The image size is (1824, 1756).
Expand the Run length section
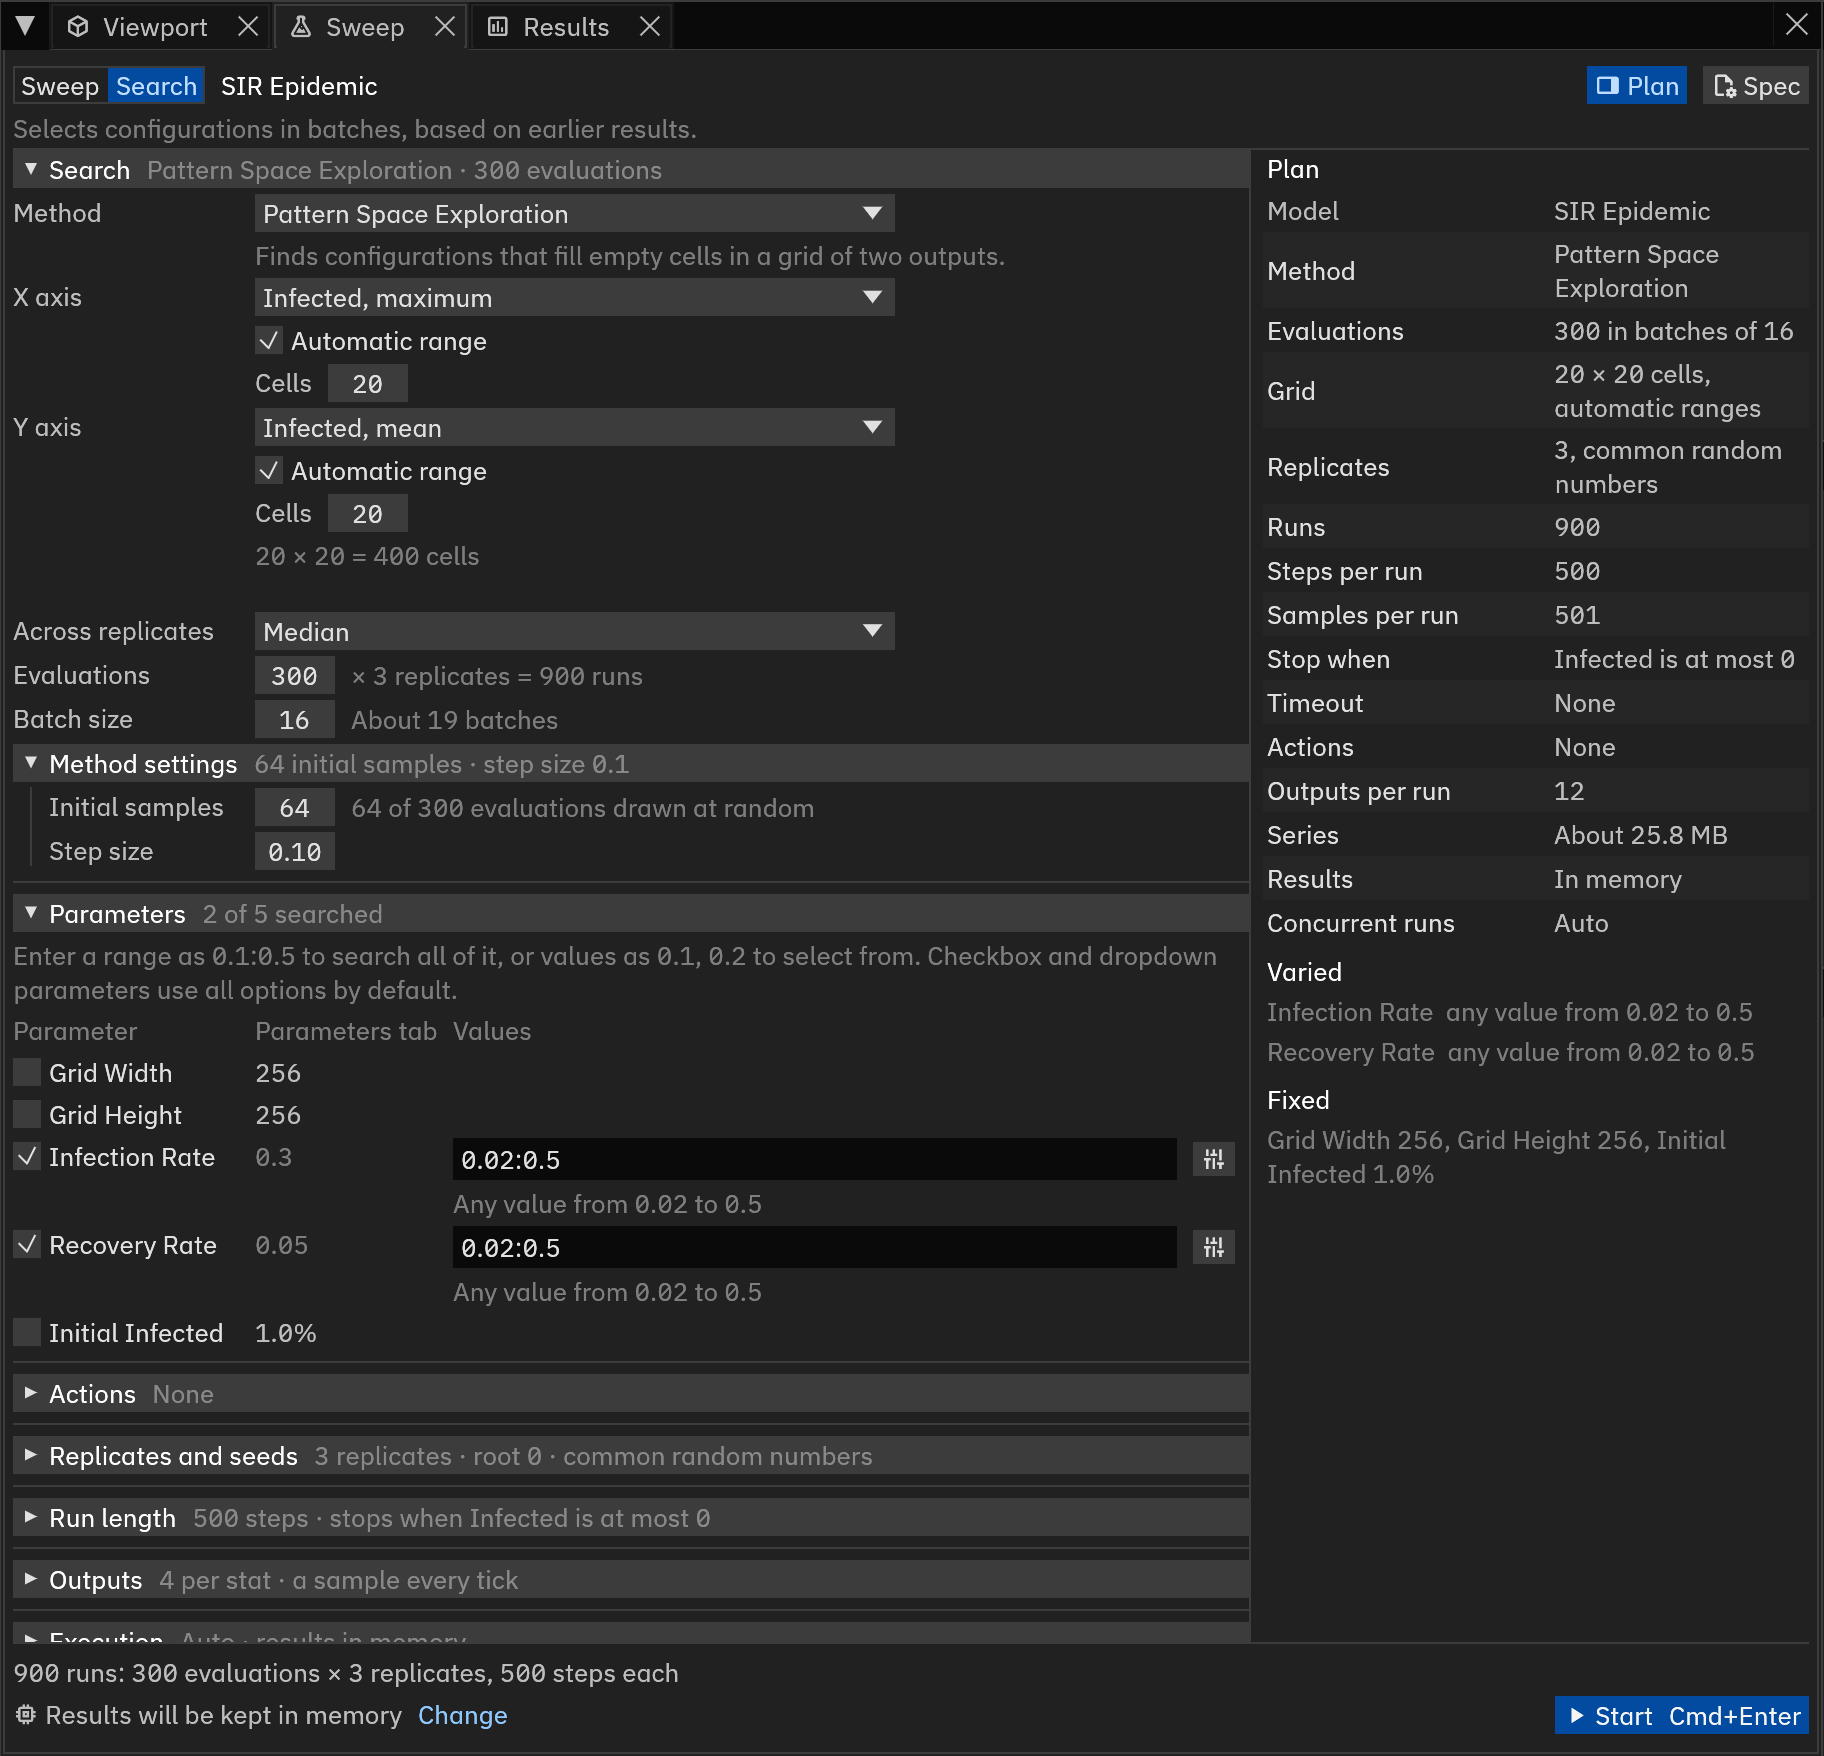click(630, 1518)
